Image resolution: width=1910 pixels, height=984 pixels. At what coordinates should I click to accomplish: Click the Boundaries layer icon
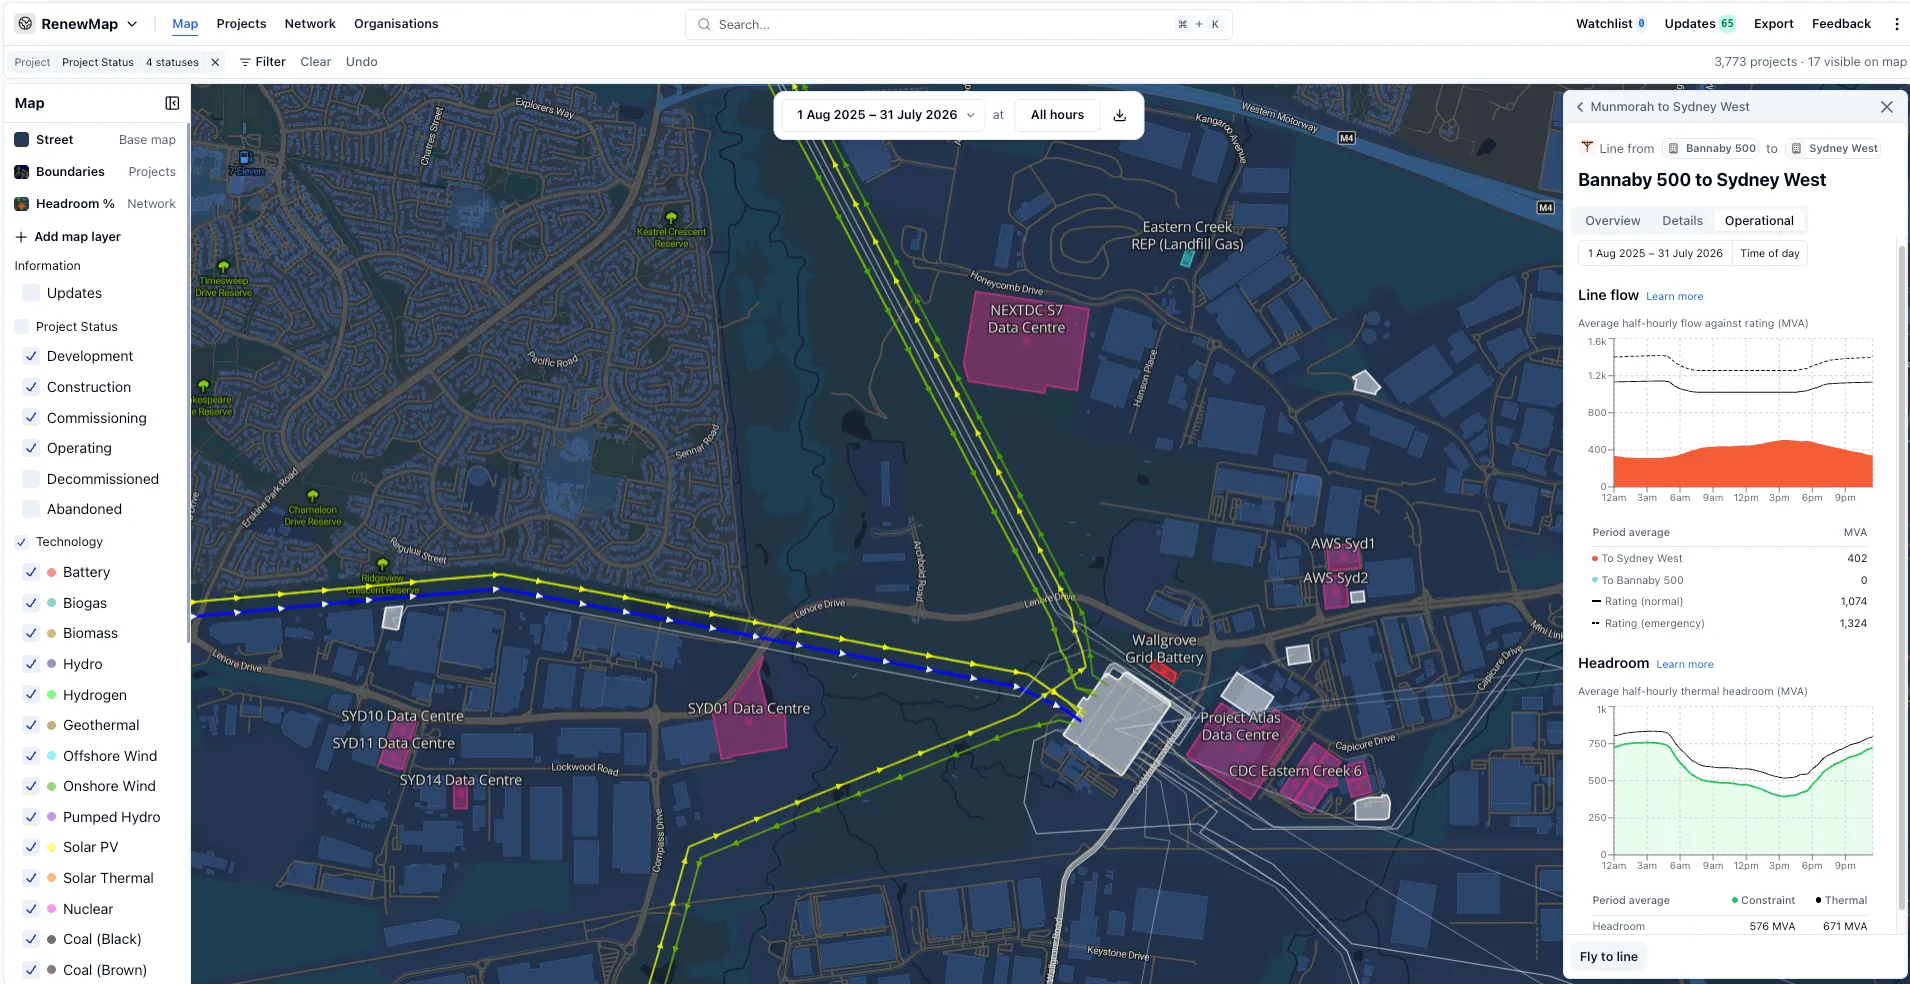[21, 172]
